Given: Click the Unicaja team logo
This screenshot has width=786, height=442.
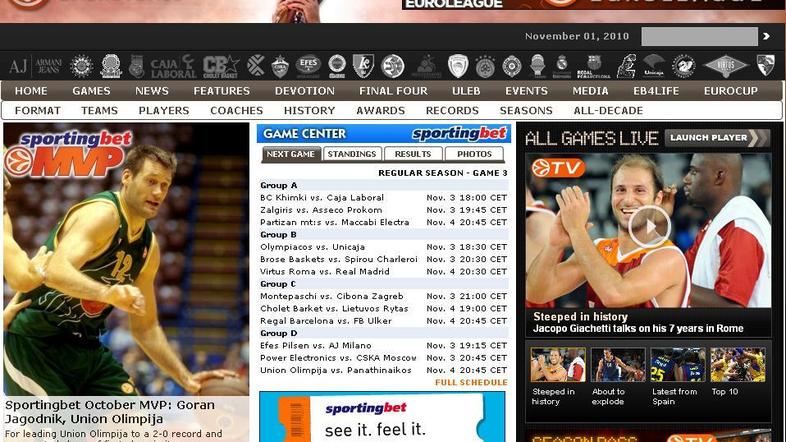Looking at the screenshot, I should click(x=653, y=66).
